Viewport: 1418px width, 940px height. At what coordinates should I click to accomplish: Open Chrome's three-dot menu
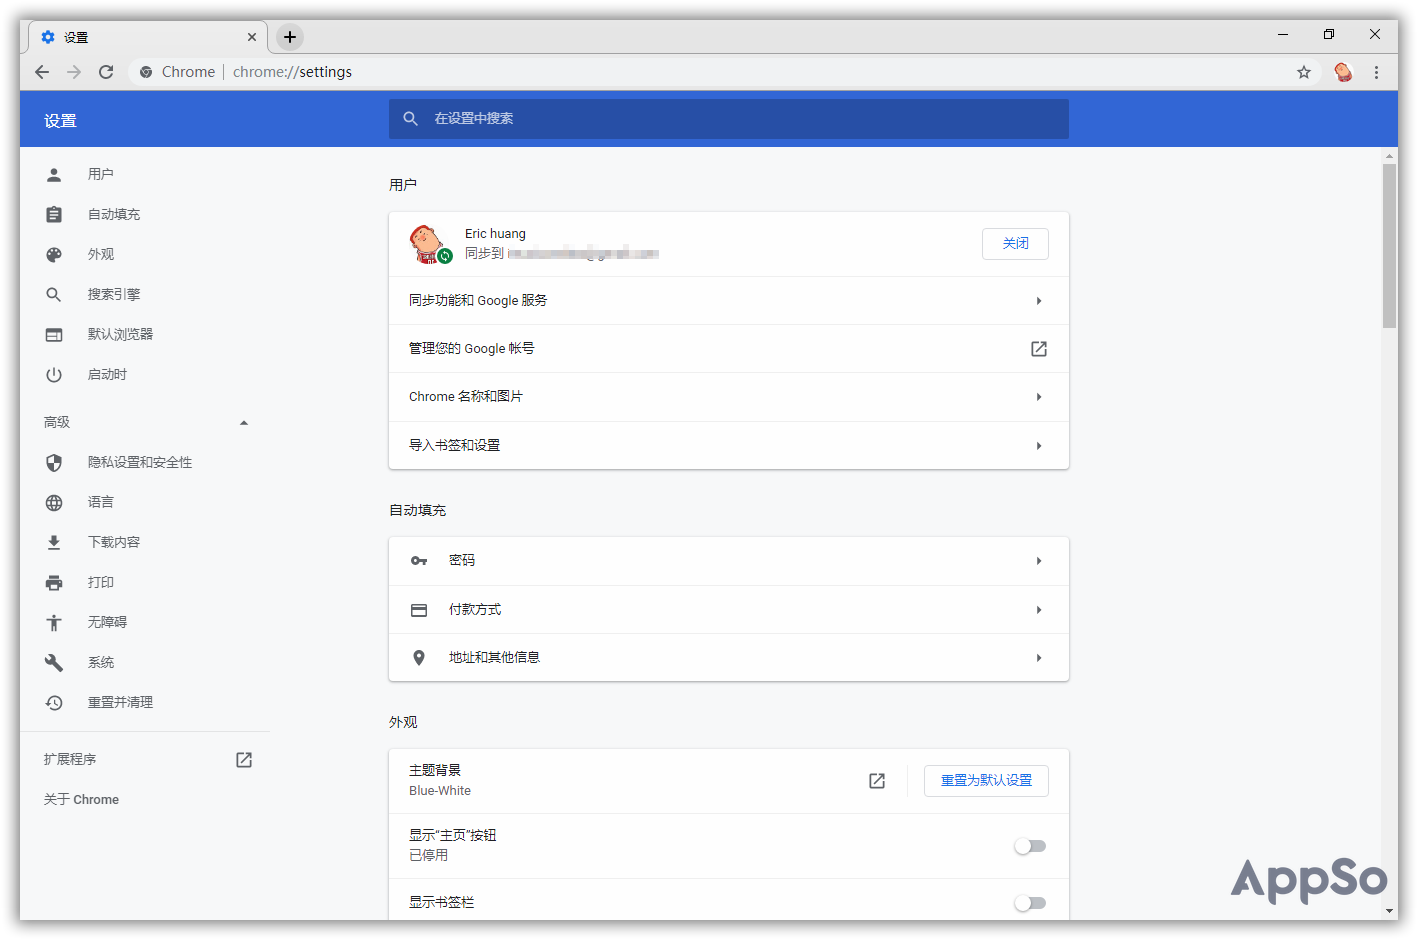click(x=1376, y=72)
